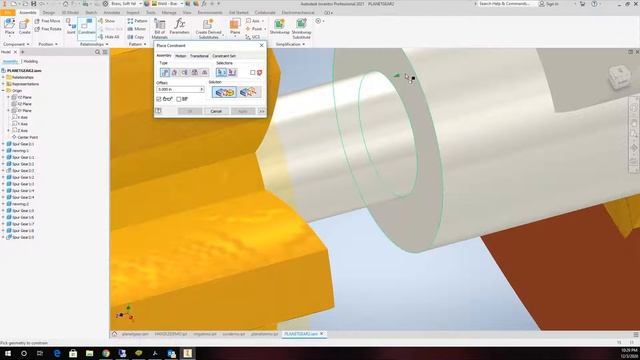Select the work Point tool

[255, 29]
